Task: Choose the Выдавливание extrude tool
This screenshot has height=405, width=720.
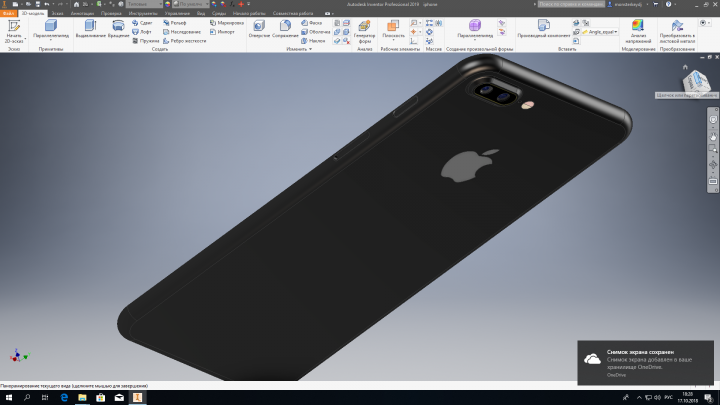Action: pyautogui.click(x=90, y=28)
